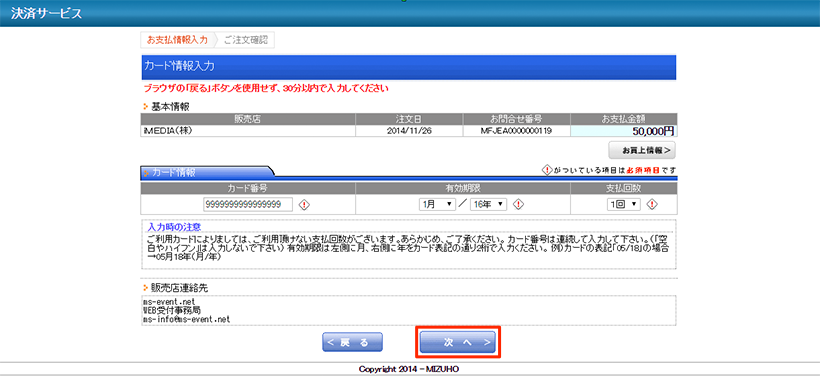Click the 支払回数 column header
Screen dimensions: 820x380
[x=624, y=188]
